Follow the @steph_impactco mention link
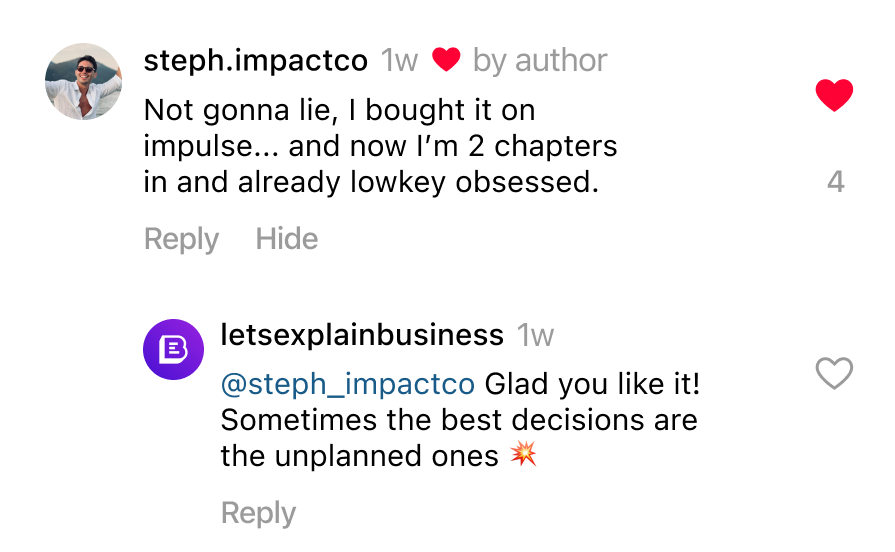Viewport: 895px width, 552px height. pos(348,384)
